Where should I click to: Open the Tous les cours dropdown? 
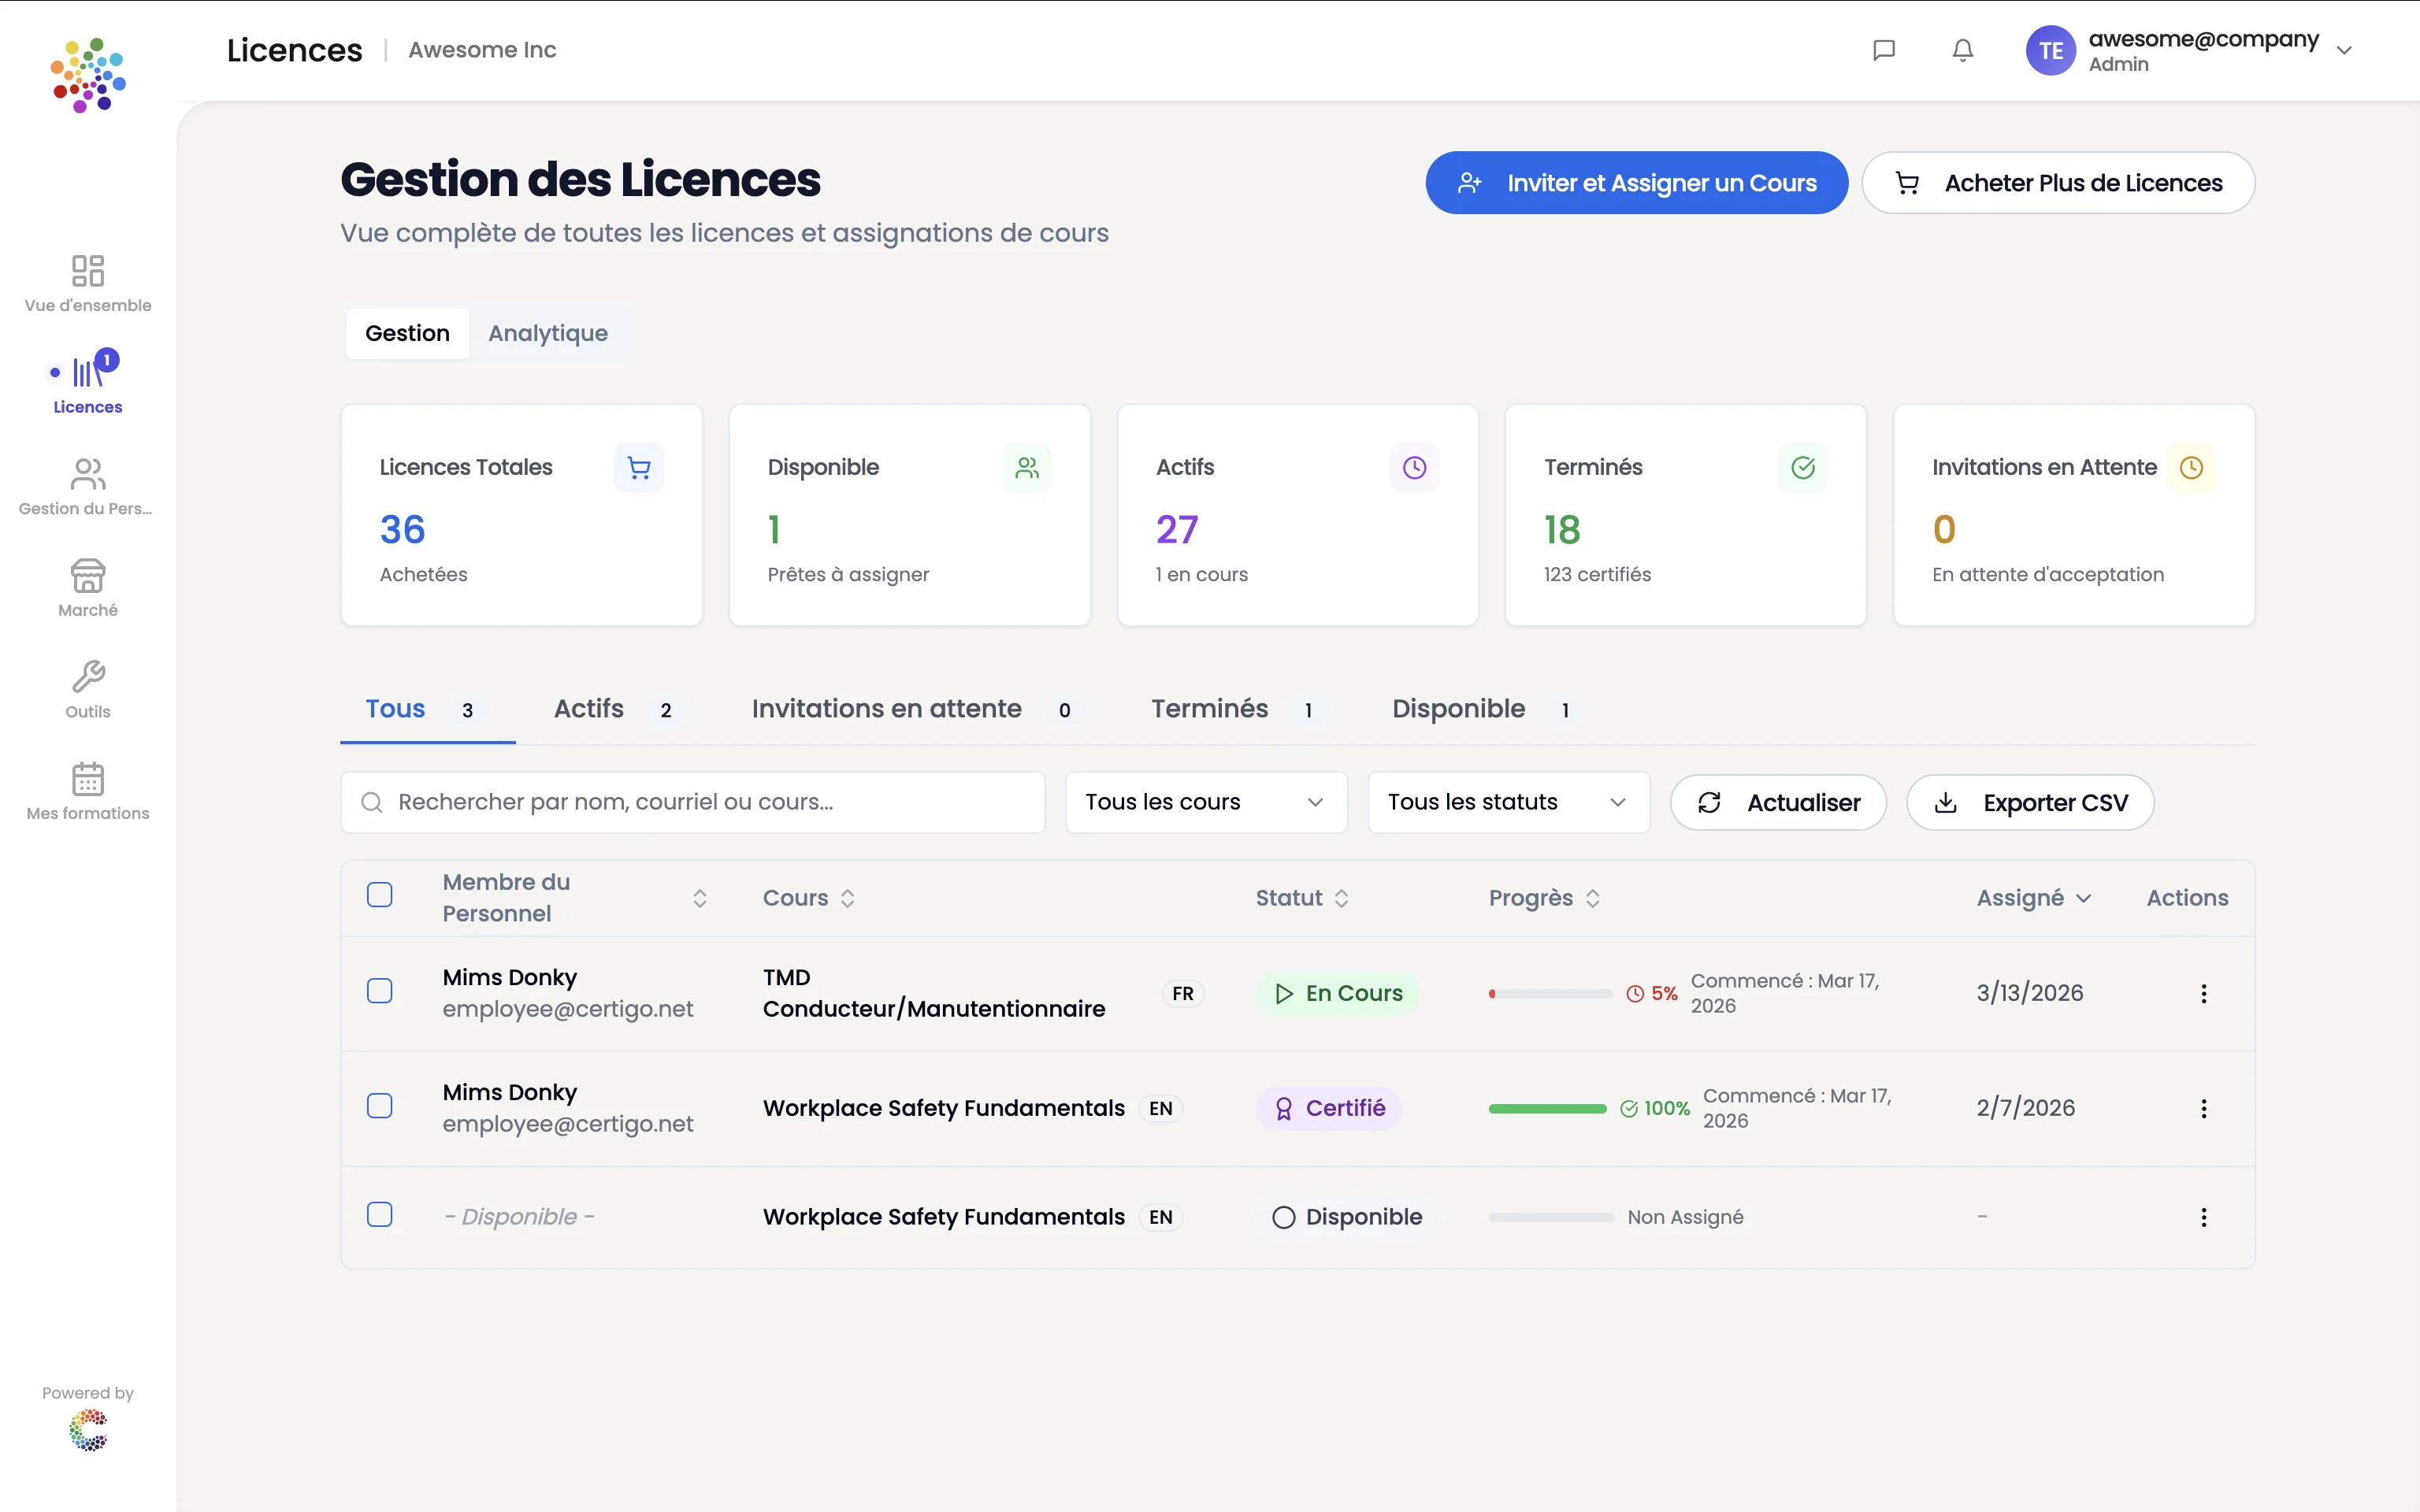pos(1205,801)
